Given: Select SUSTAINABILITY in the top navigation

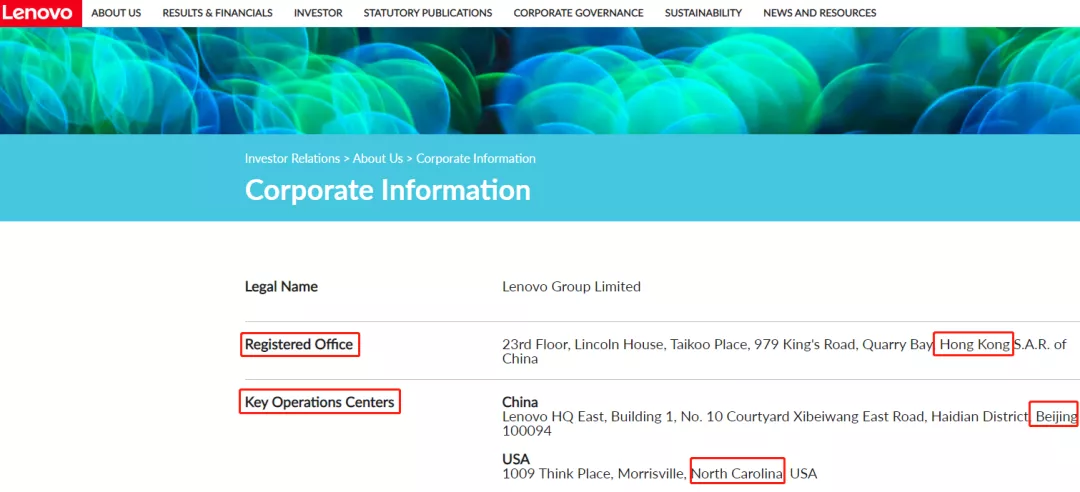Looking at the screenshot, I should [703, 13].
